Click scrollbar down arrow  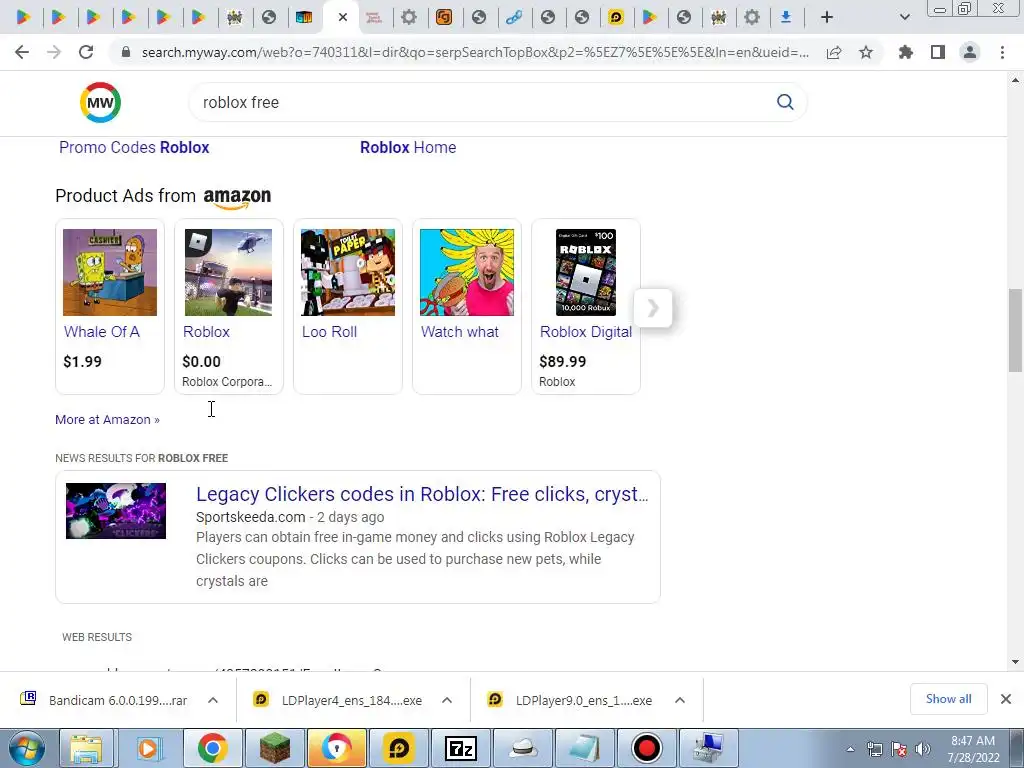(x=1015, y=662)
